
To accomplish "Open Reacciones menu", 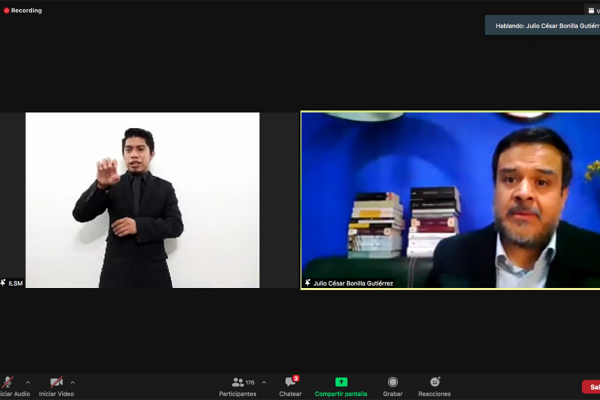I will [435, 387].
